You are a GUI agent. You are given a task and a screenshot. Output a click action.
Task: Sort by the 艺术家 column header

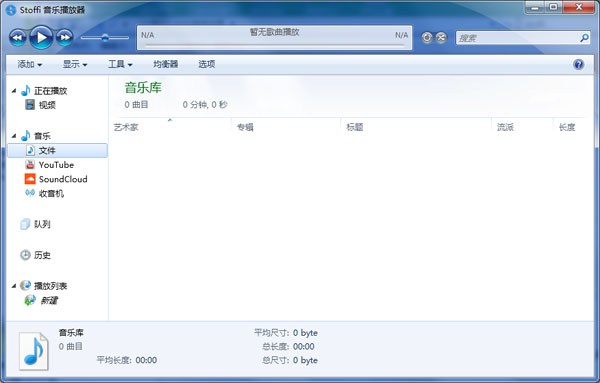click(126, 127)
